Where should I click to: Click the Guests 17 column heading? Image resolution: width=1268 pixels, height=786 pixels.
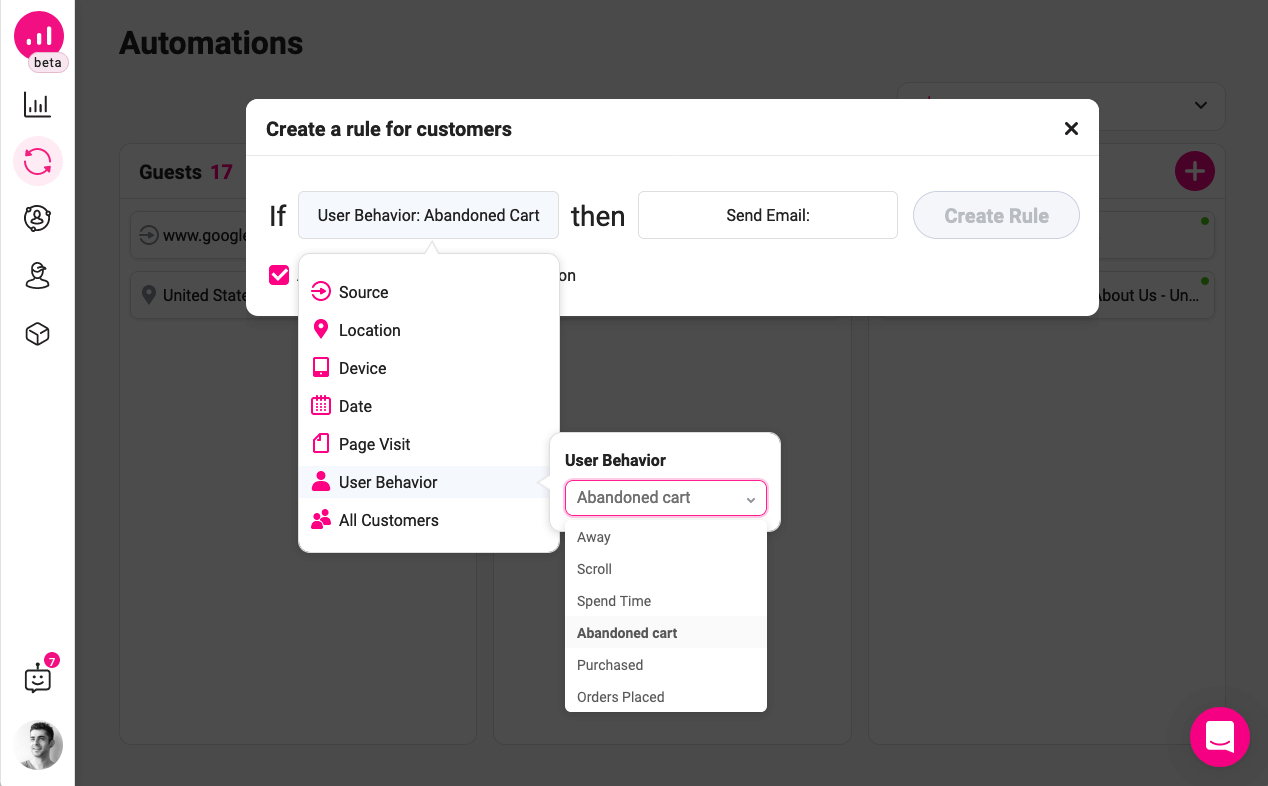tap(186, 172)
